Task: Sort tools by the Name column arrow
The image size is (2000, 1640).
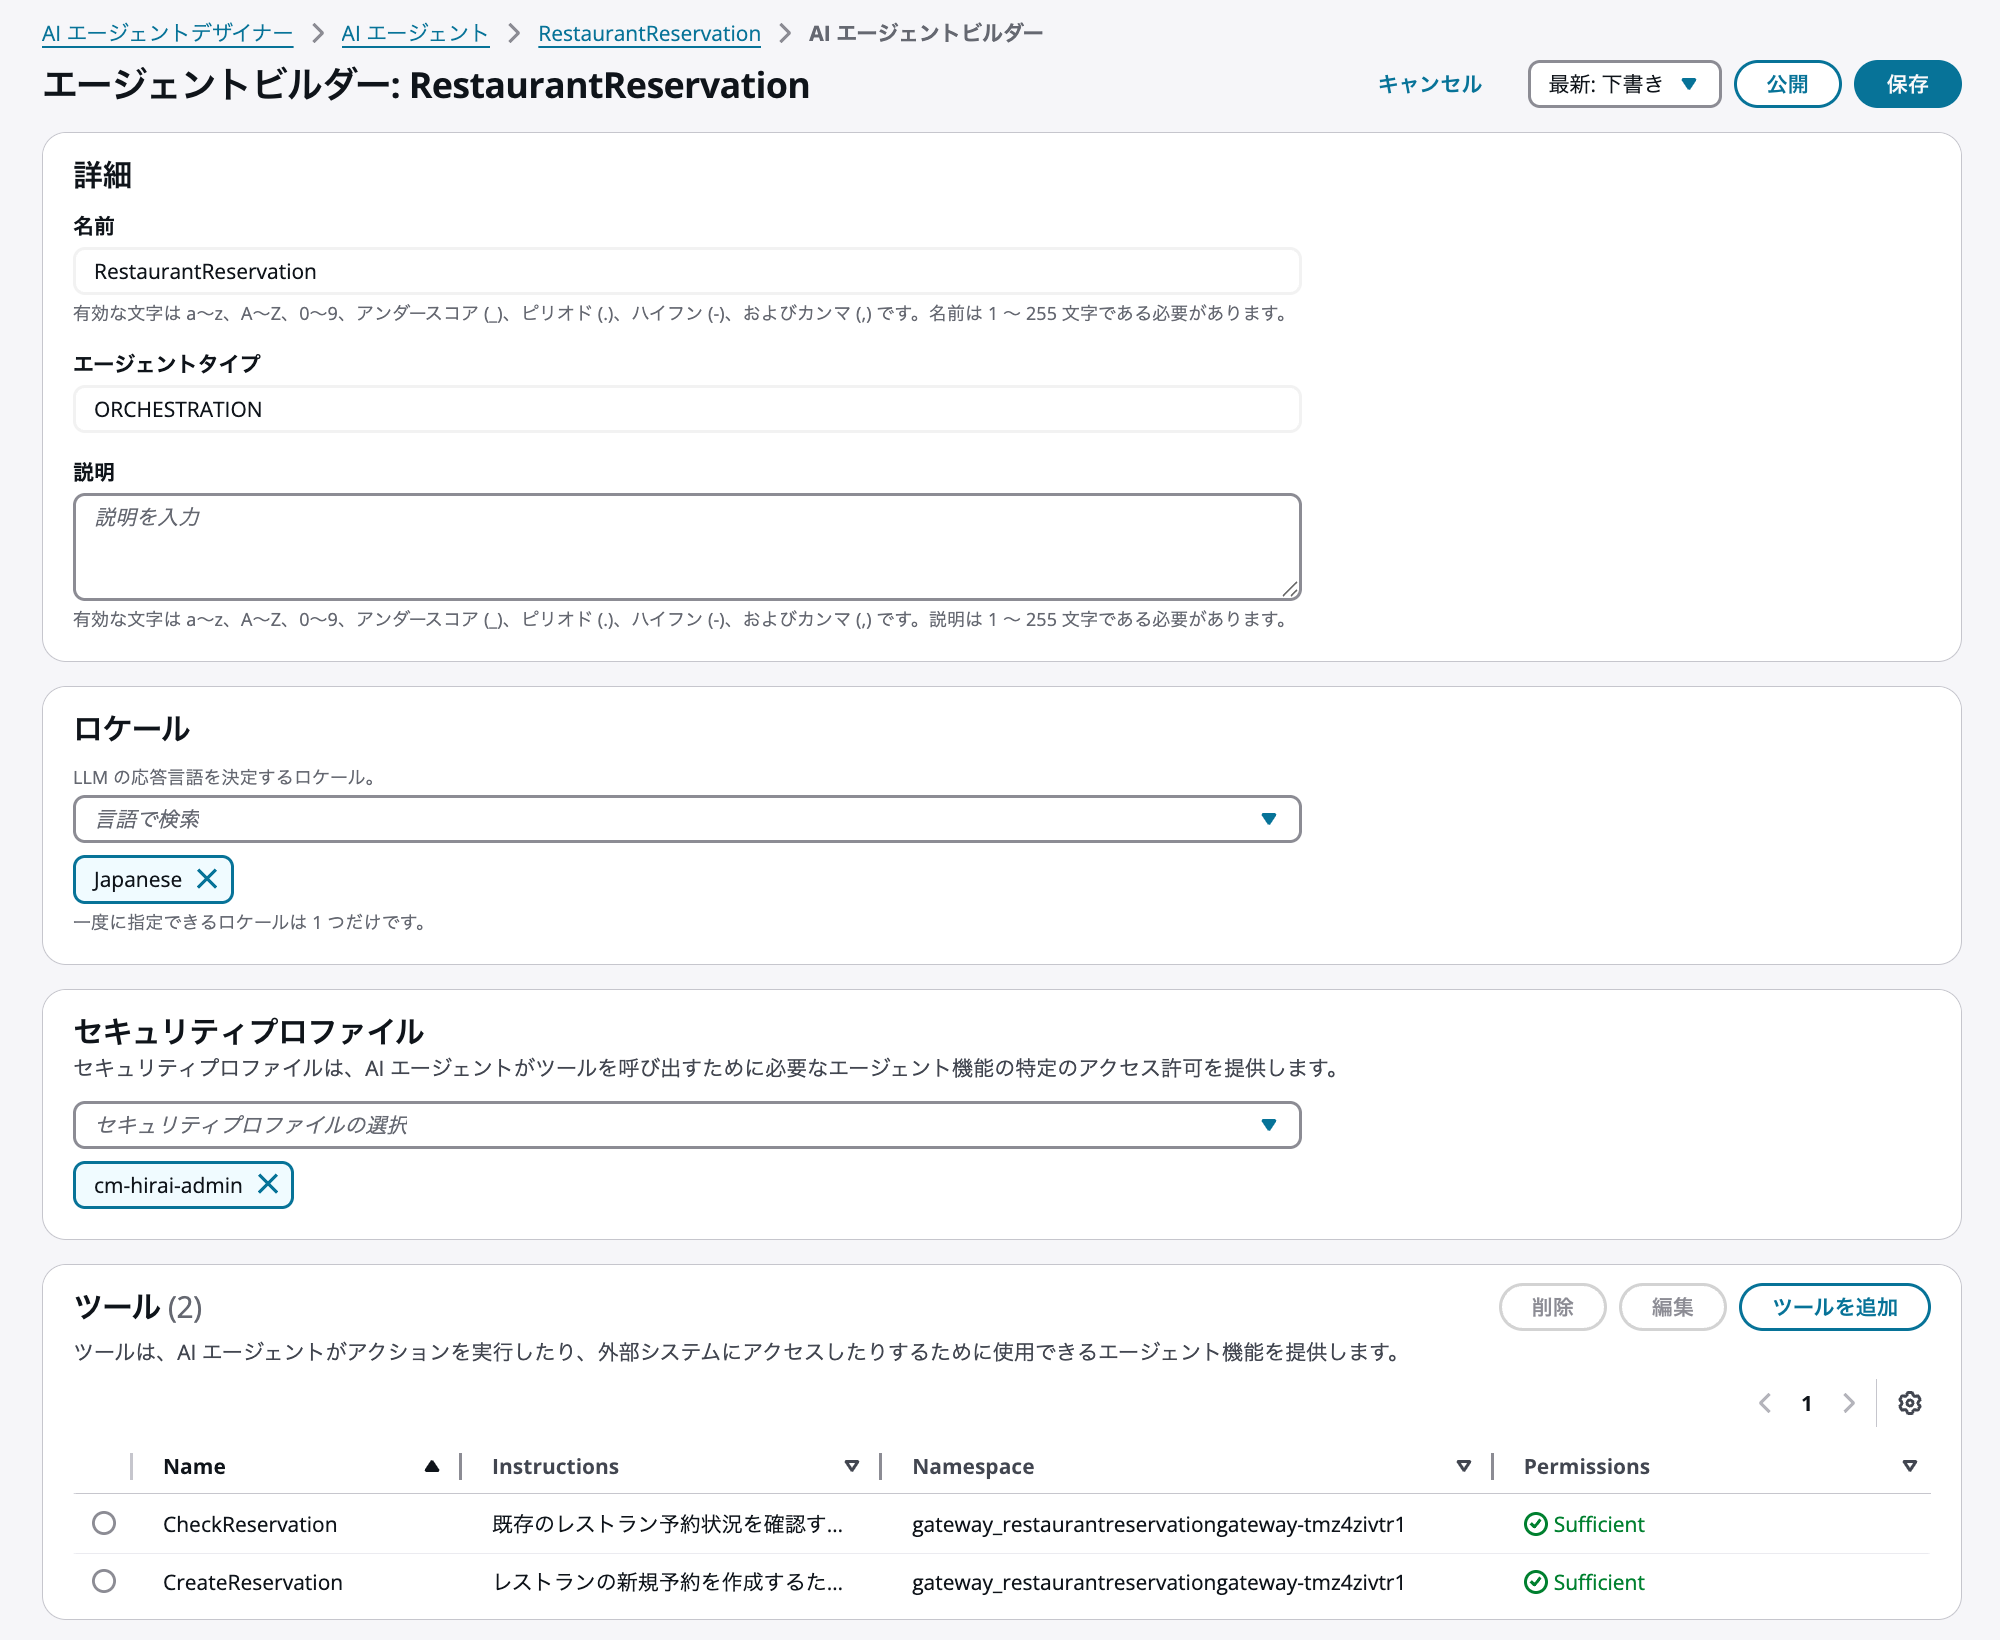Action: [x=432, y=1466]
